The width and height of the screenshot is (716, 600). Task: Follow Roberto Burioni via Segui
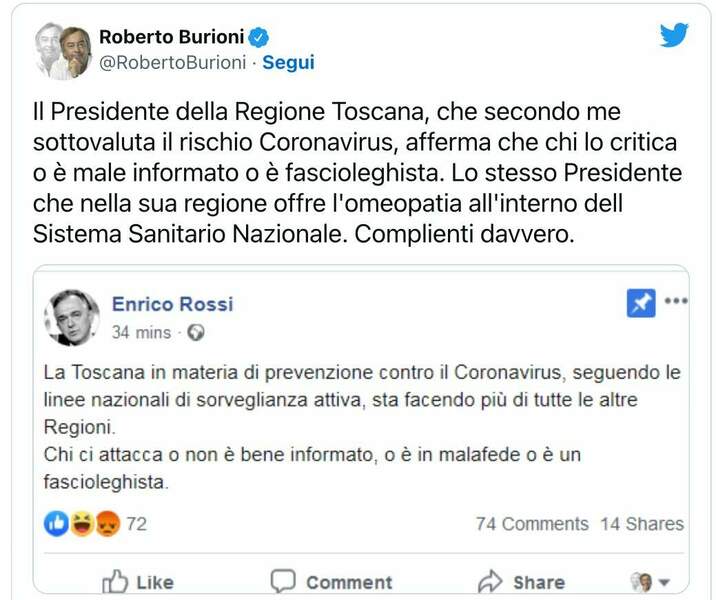(288, 62)
